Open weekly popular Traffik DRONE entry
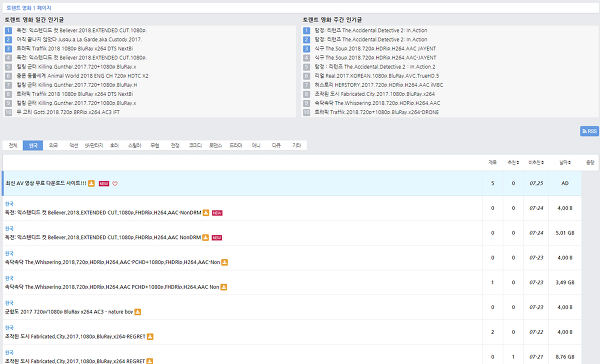The height and width of the screenshot is (364, 600). click(377, 112)
